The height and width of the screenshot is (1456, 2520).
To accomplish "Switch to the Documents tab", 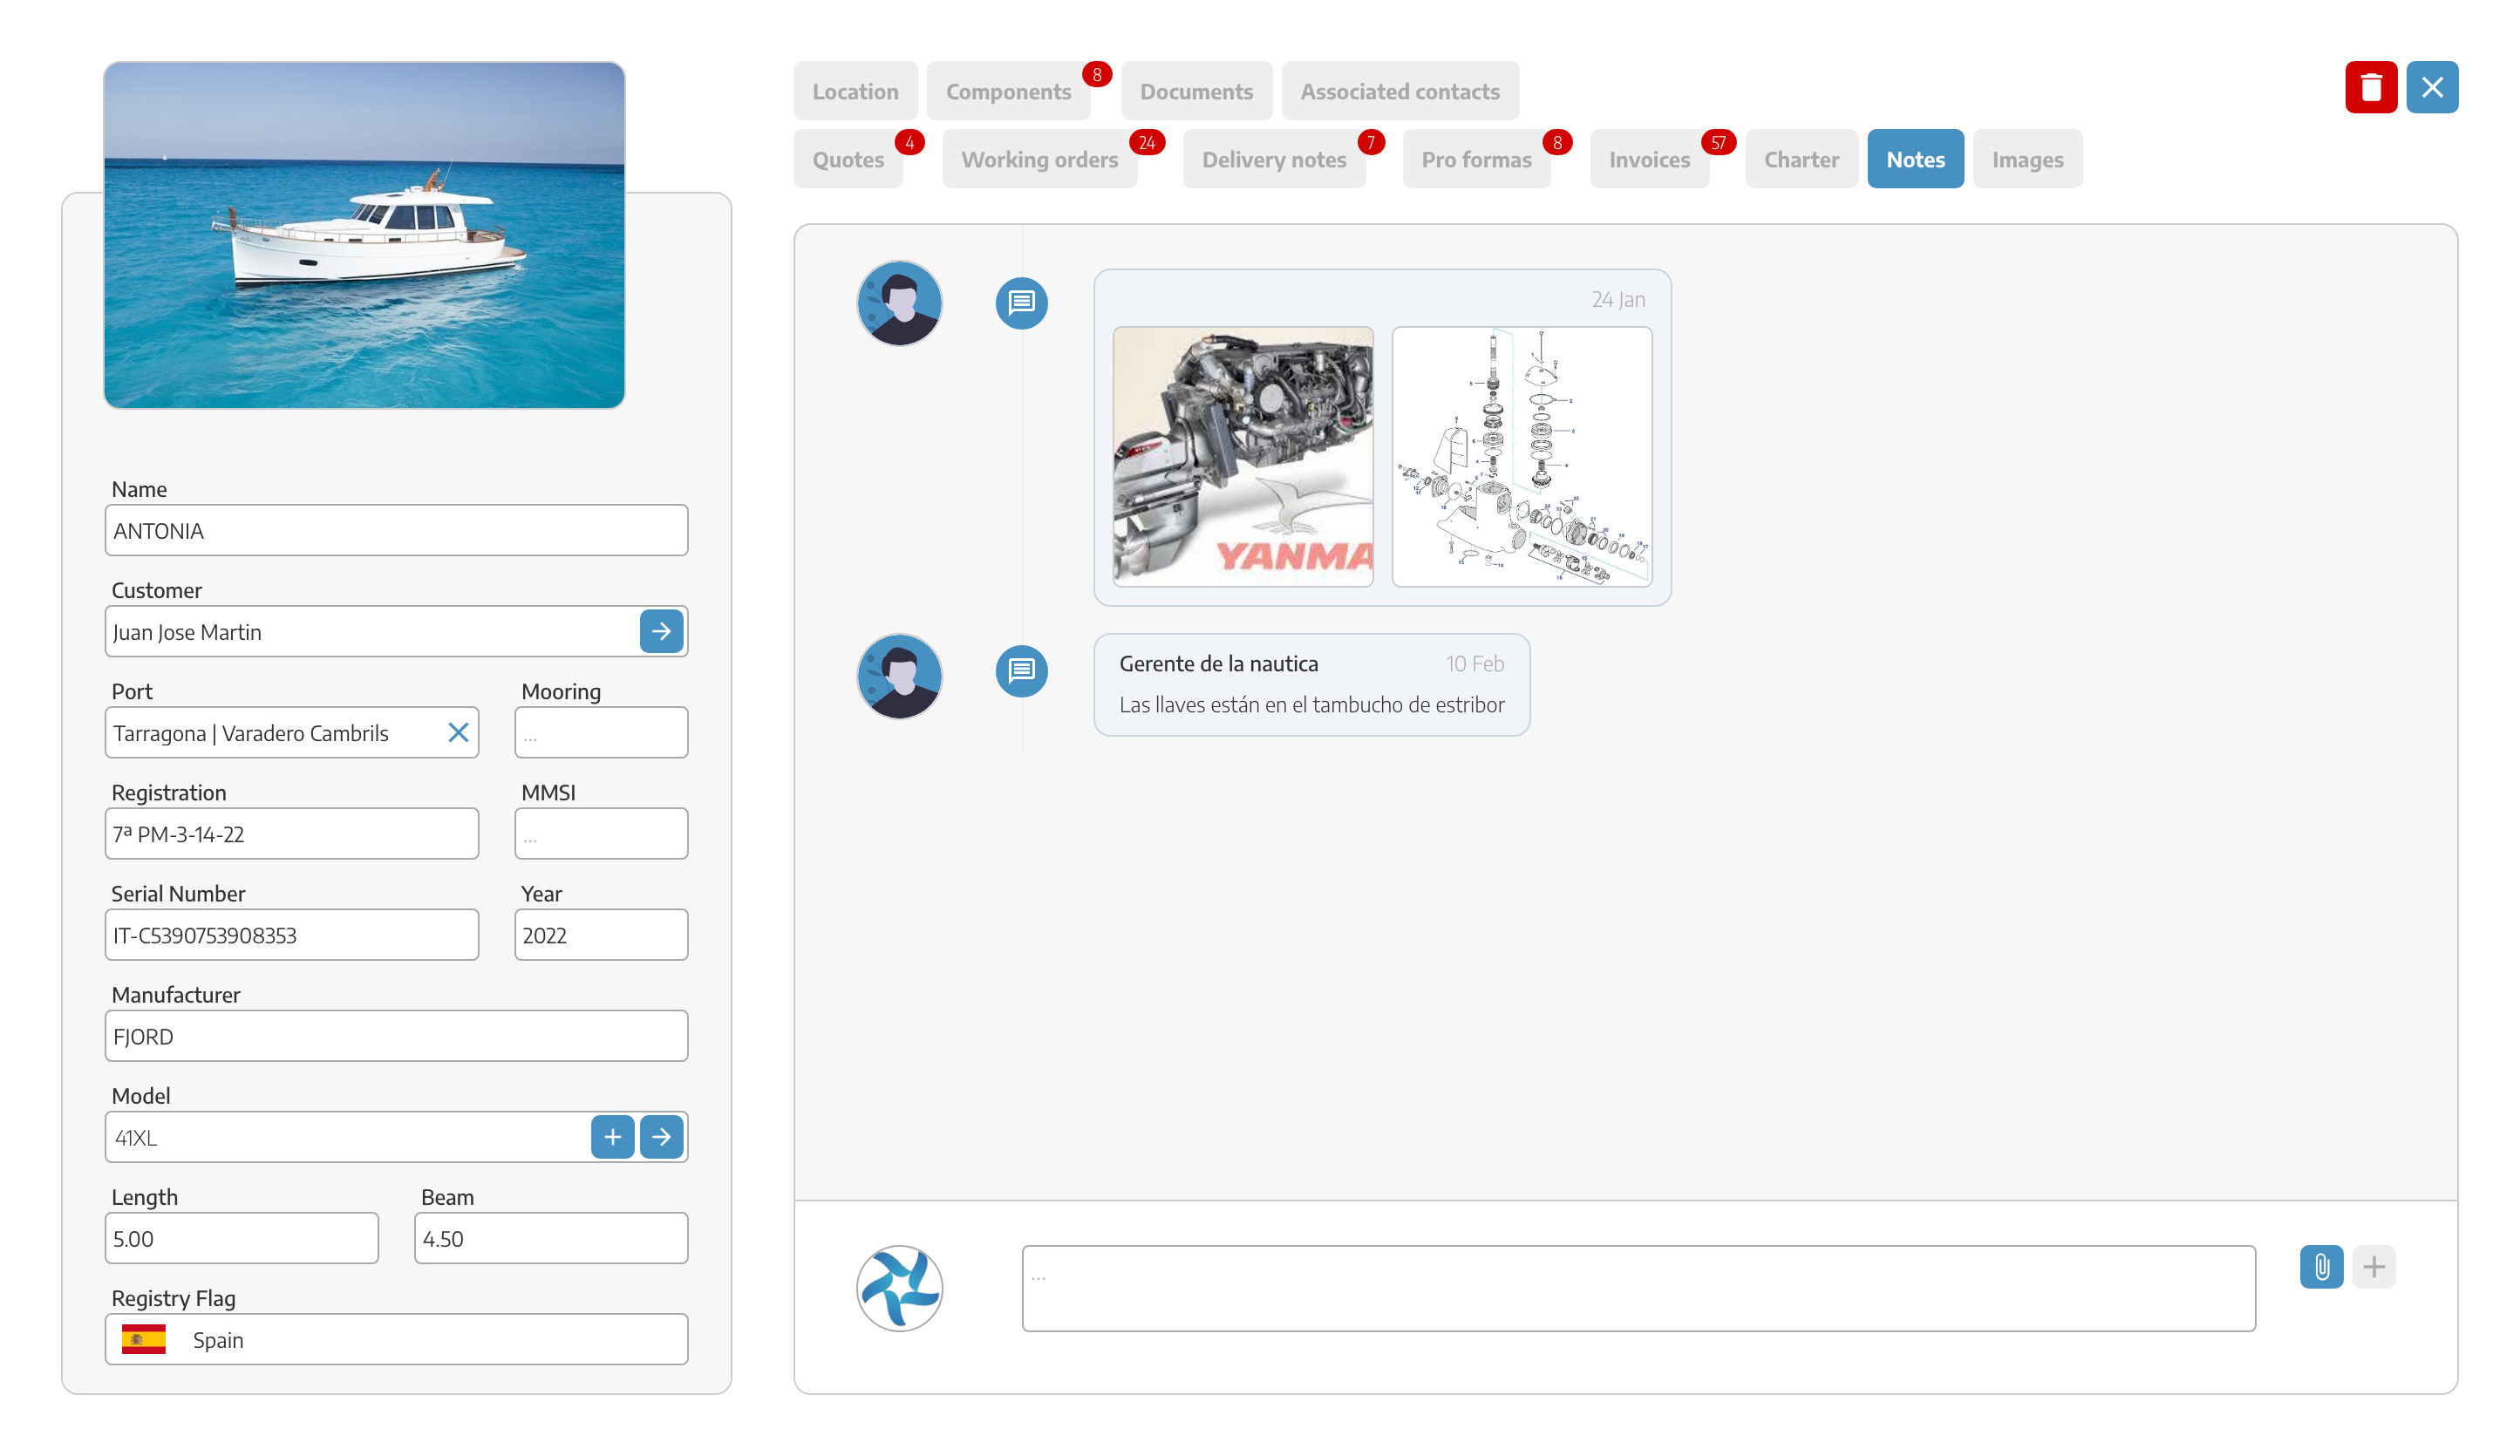I will (x=1196, y=91).
